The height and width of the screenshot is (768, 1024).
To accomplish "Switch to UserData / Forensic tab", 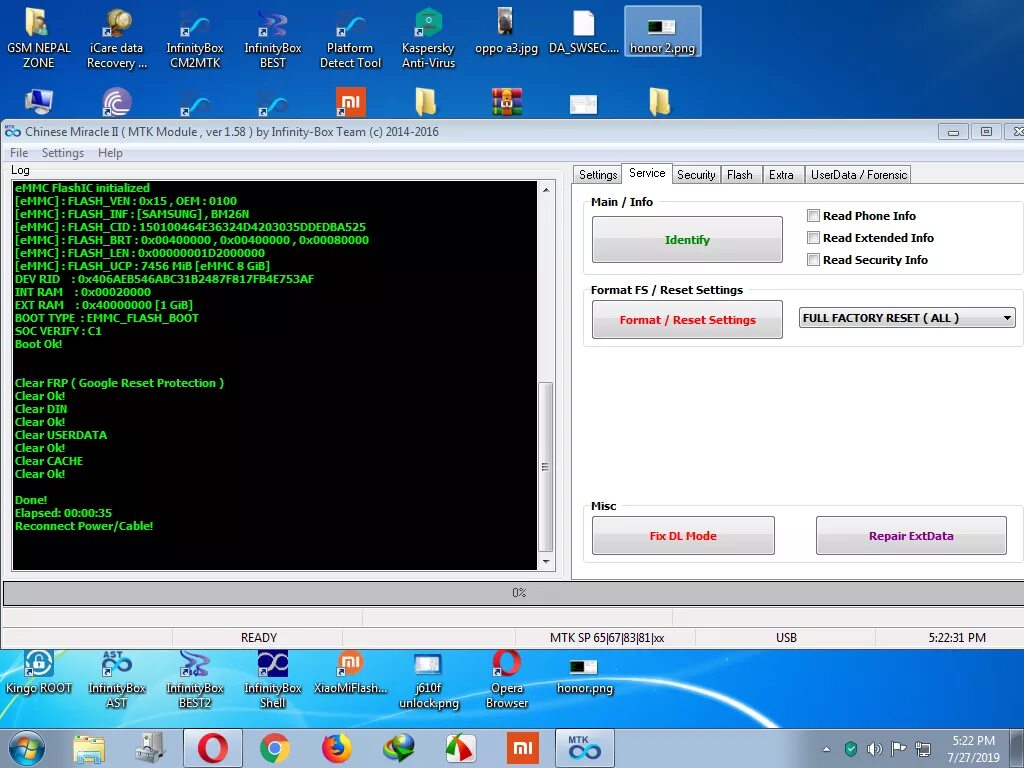I will click(x=859, y=174).
